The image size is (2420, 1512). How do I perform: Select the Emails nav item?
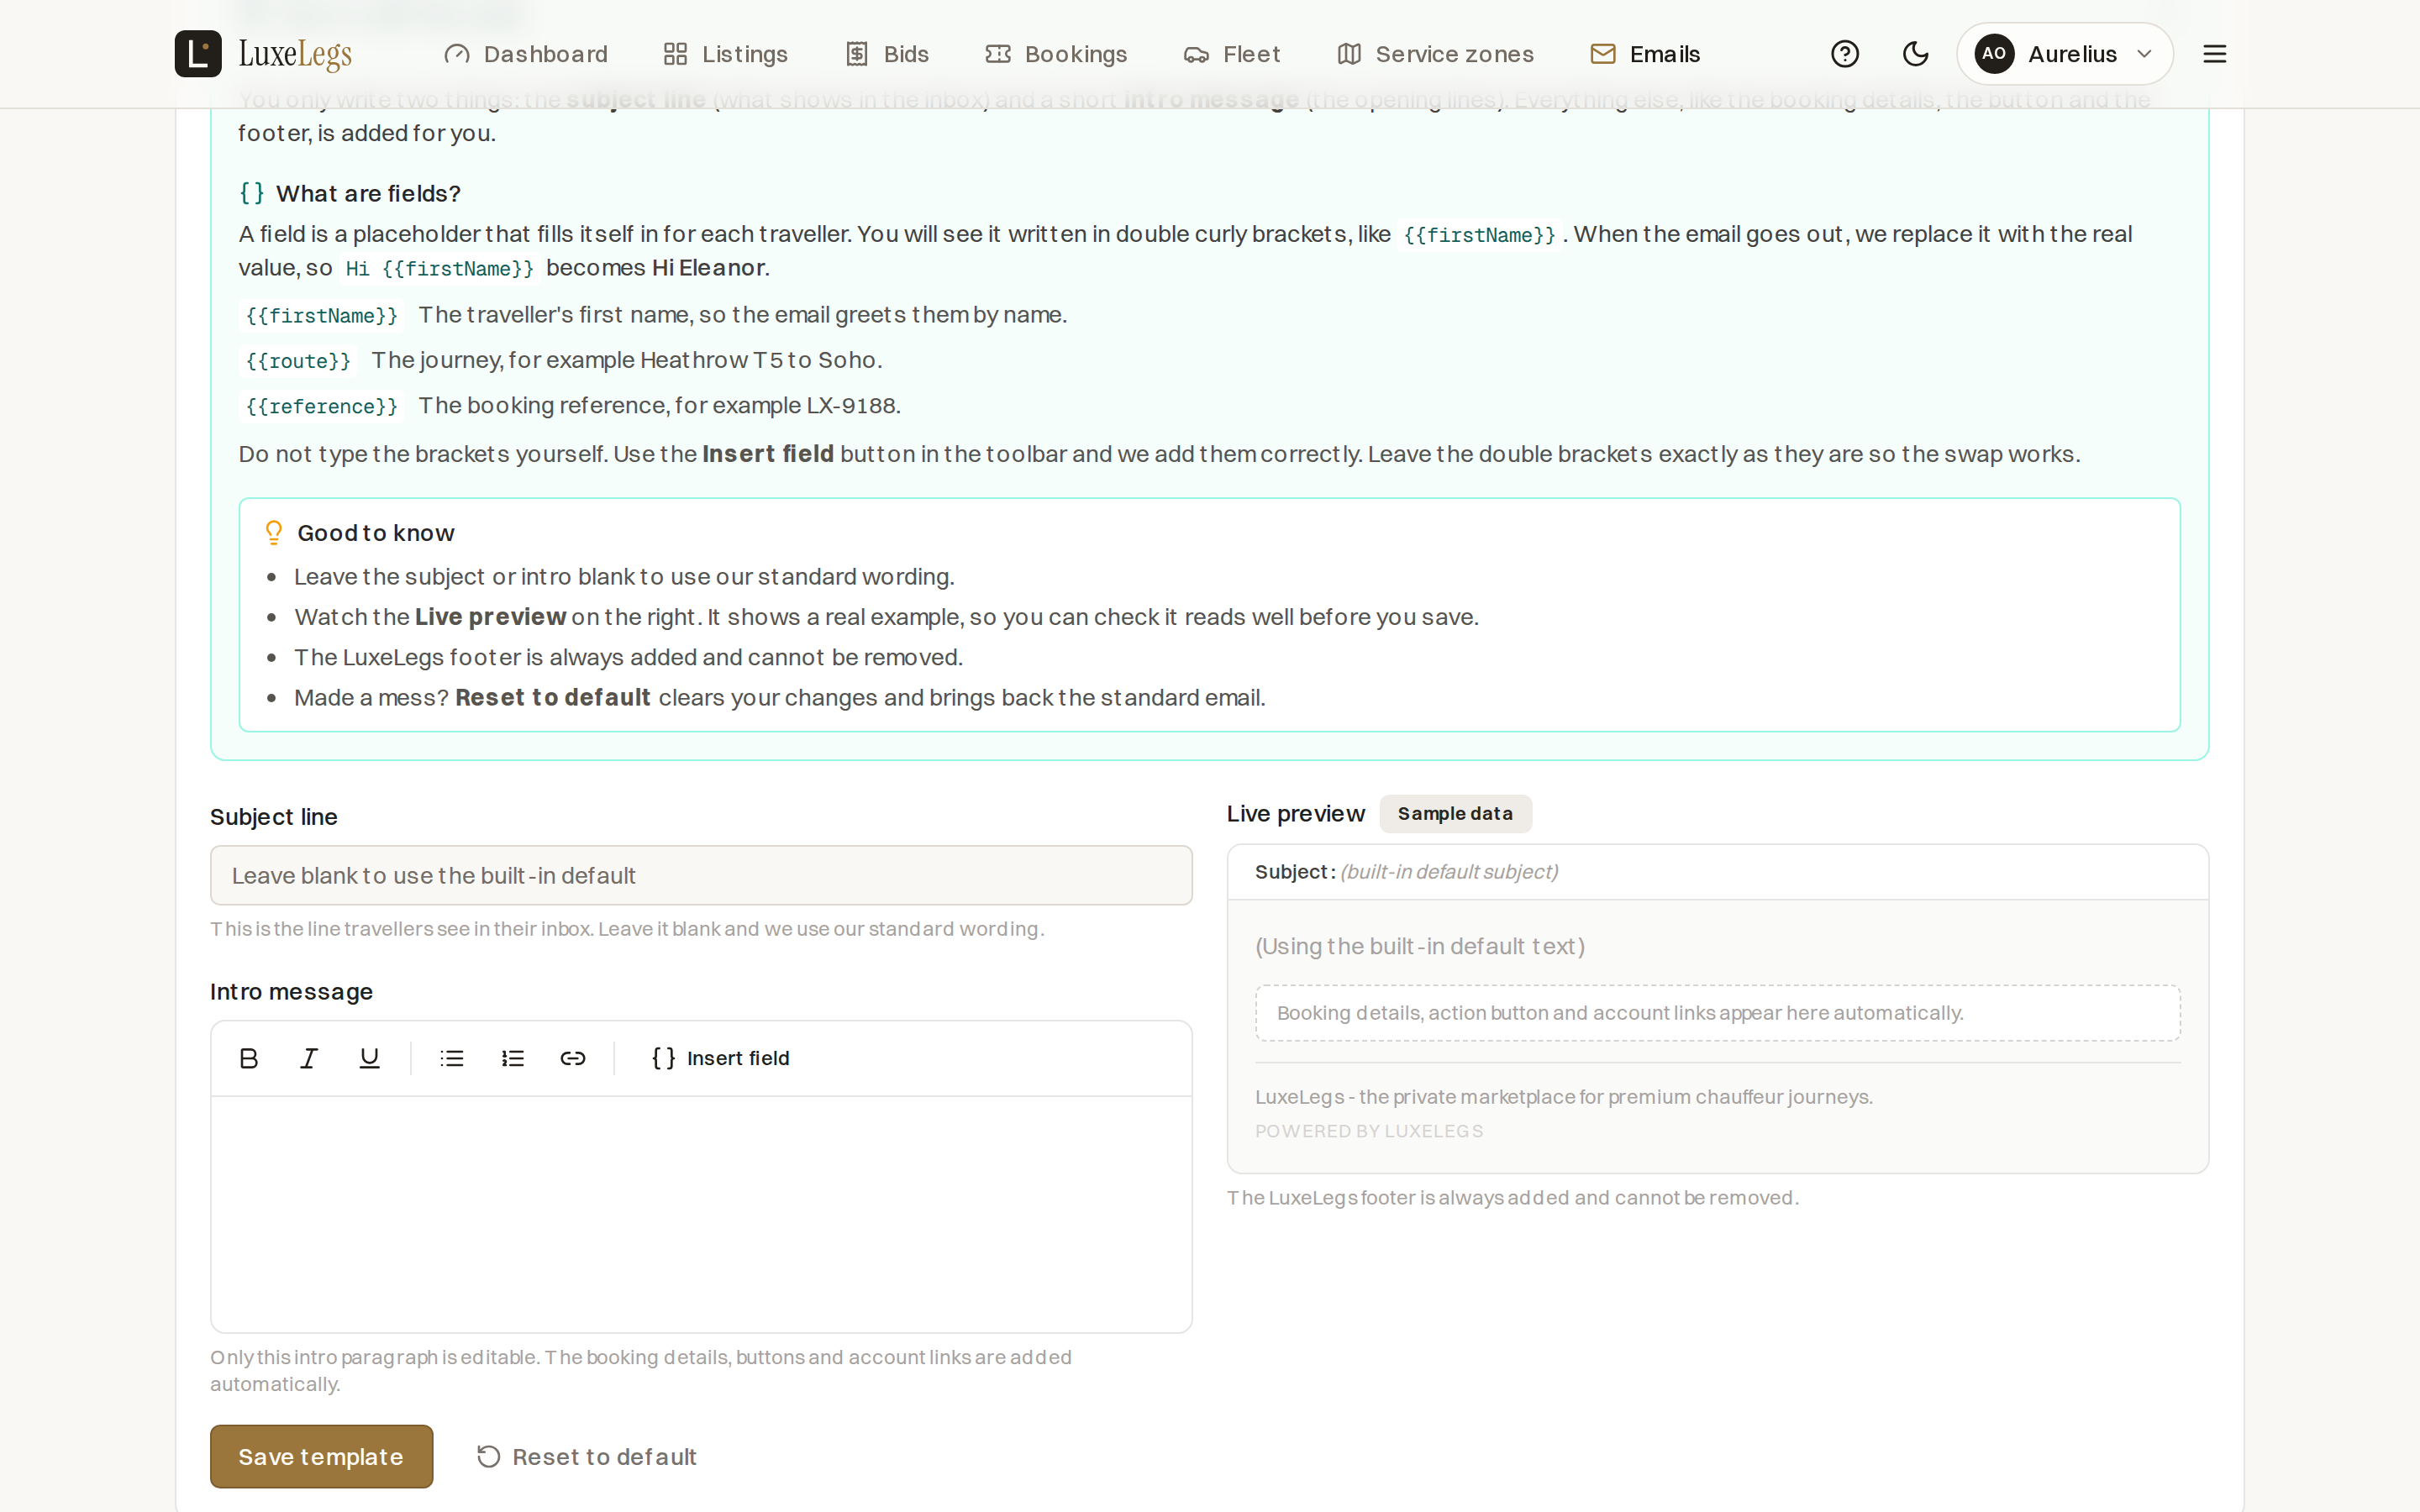tap(1645, 54)
